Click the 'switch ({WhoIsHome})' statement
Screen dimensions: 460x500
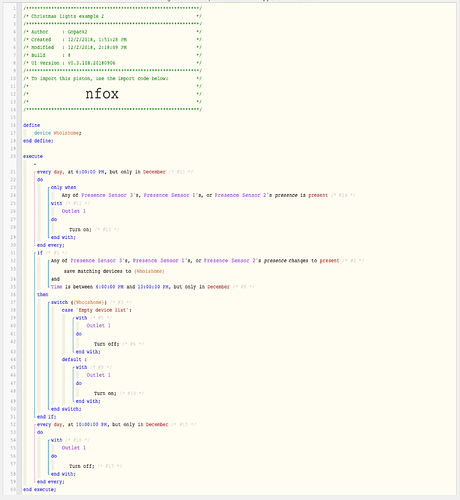[79, 302]
